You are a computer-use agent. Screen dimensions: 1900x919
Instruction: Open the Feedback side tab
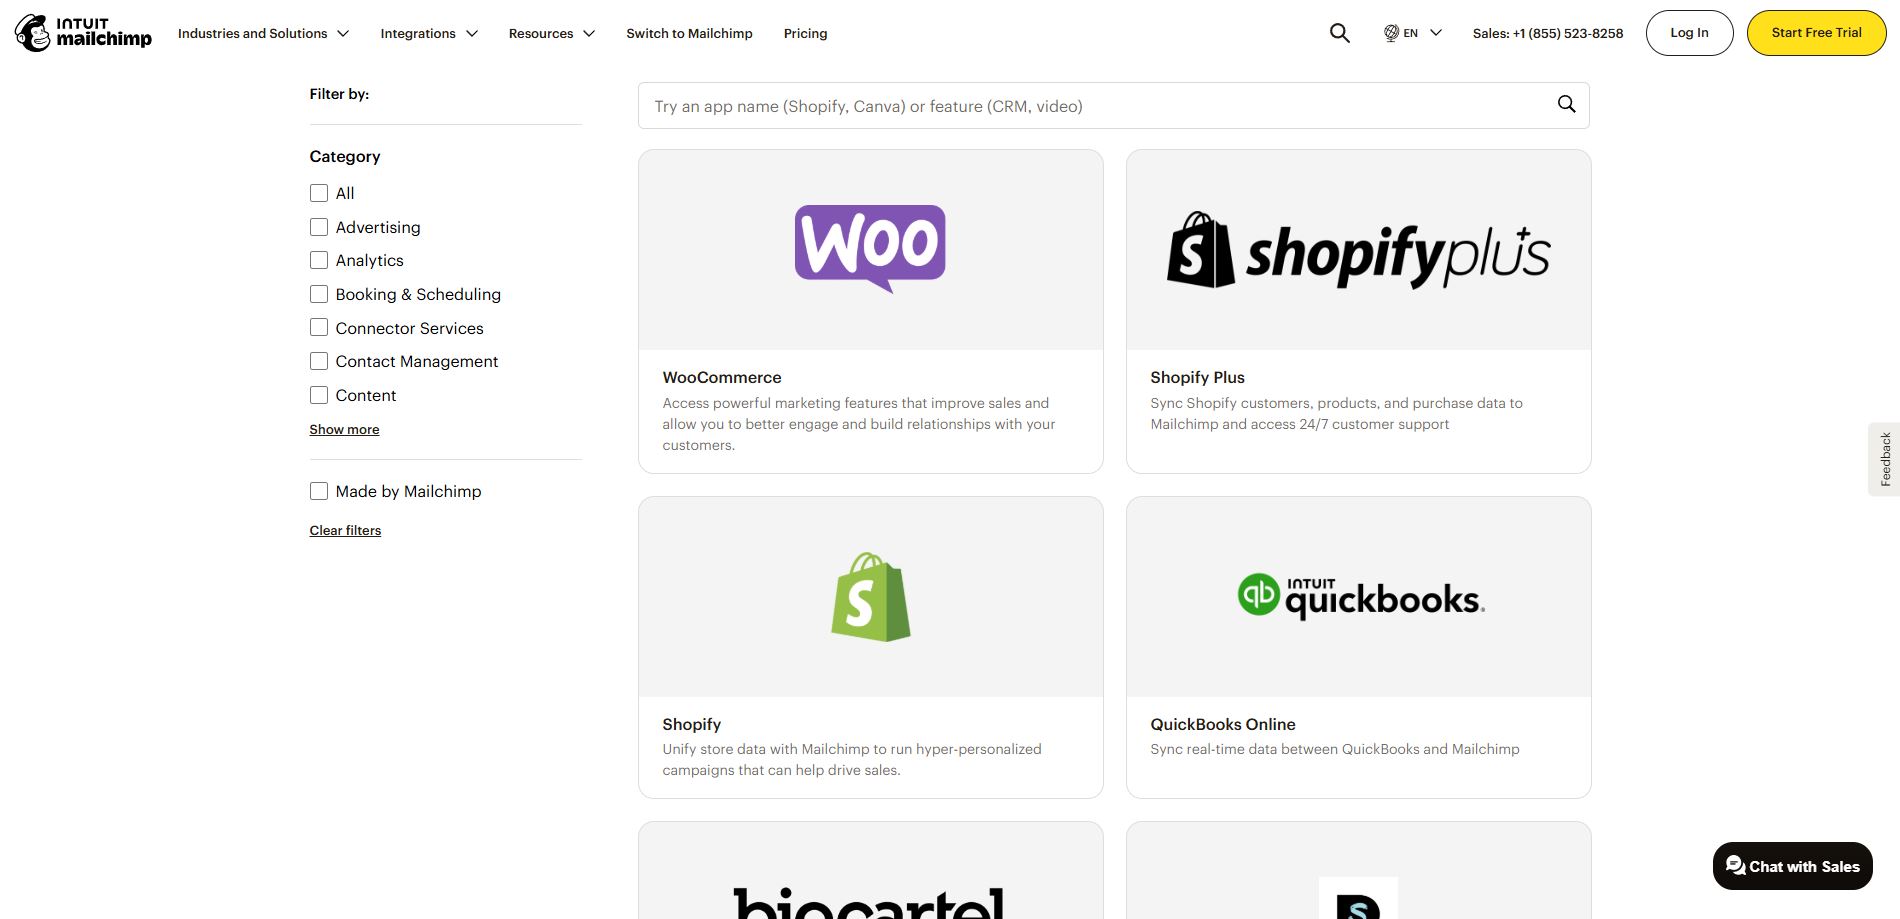coord(1885,459)
